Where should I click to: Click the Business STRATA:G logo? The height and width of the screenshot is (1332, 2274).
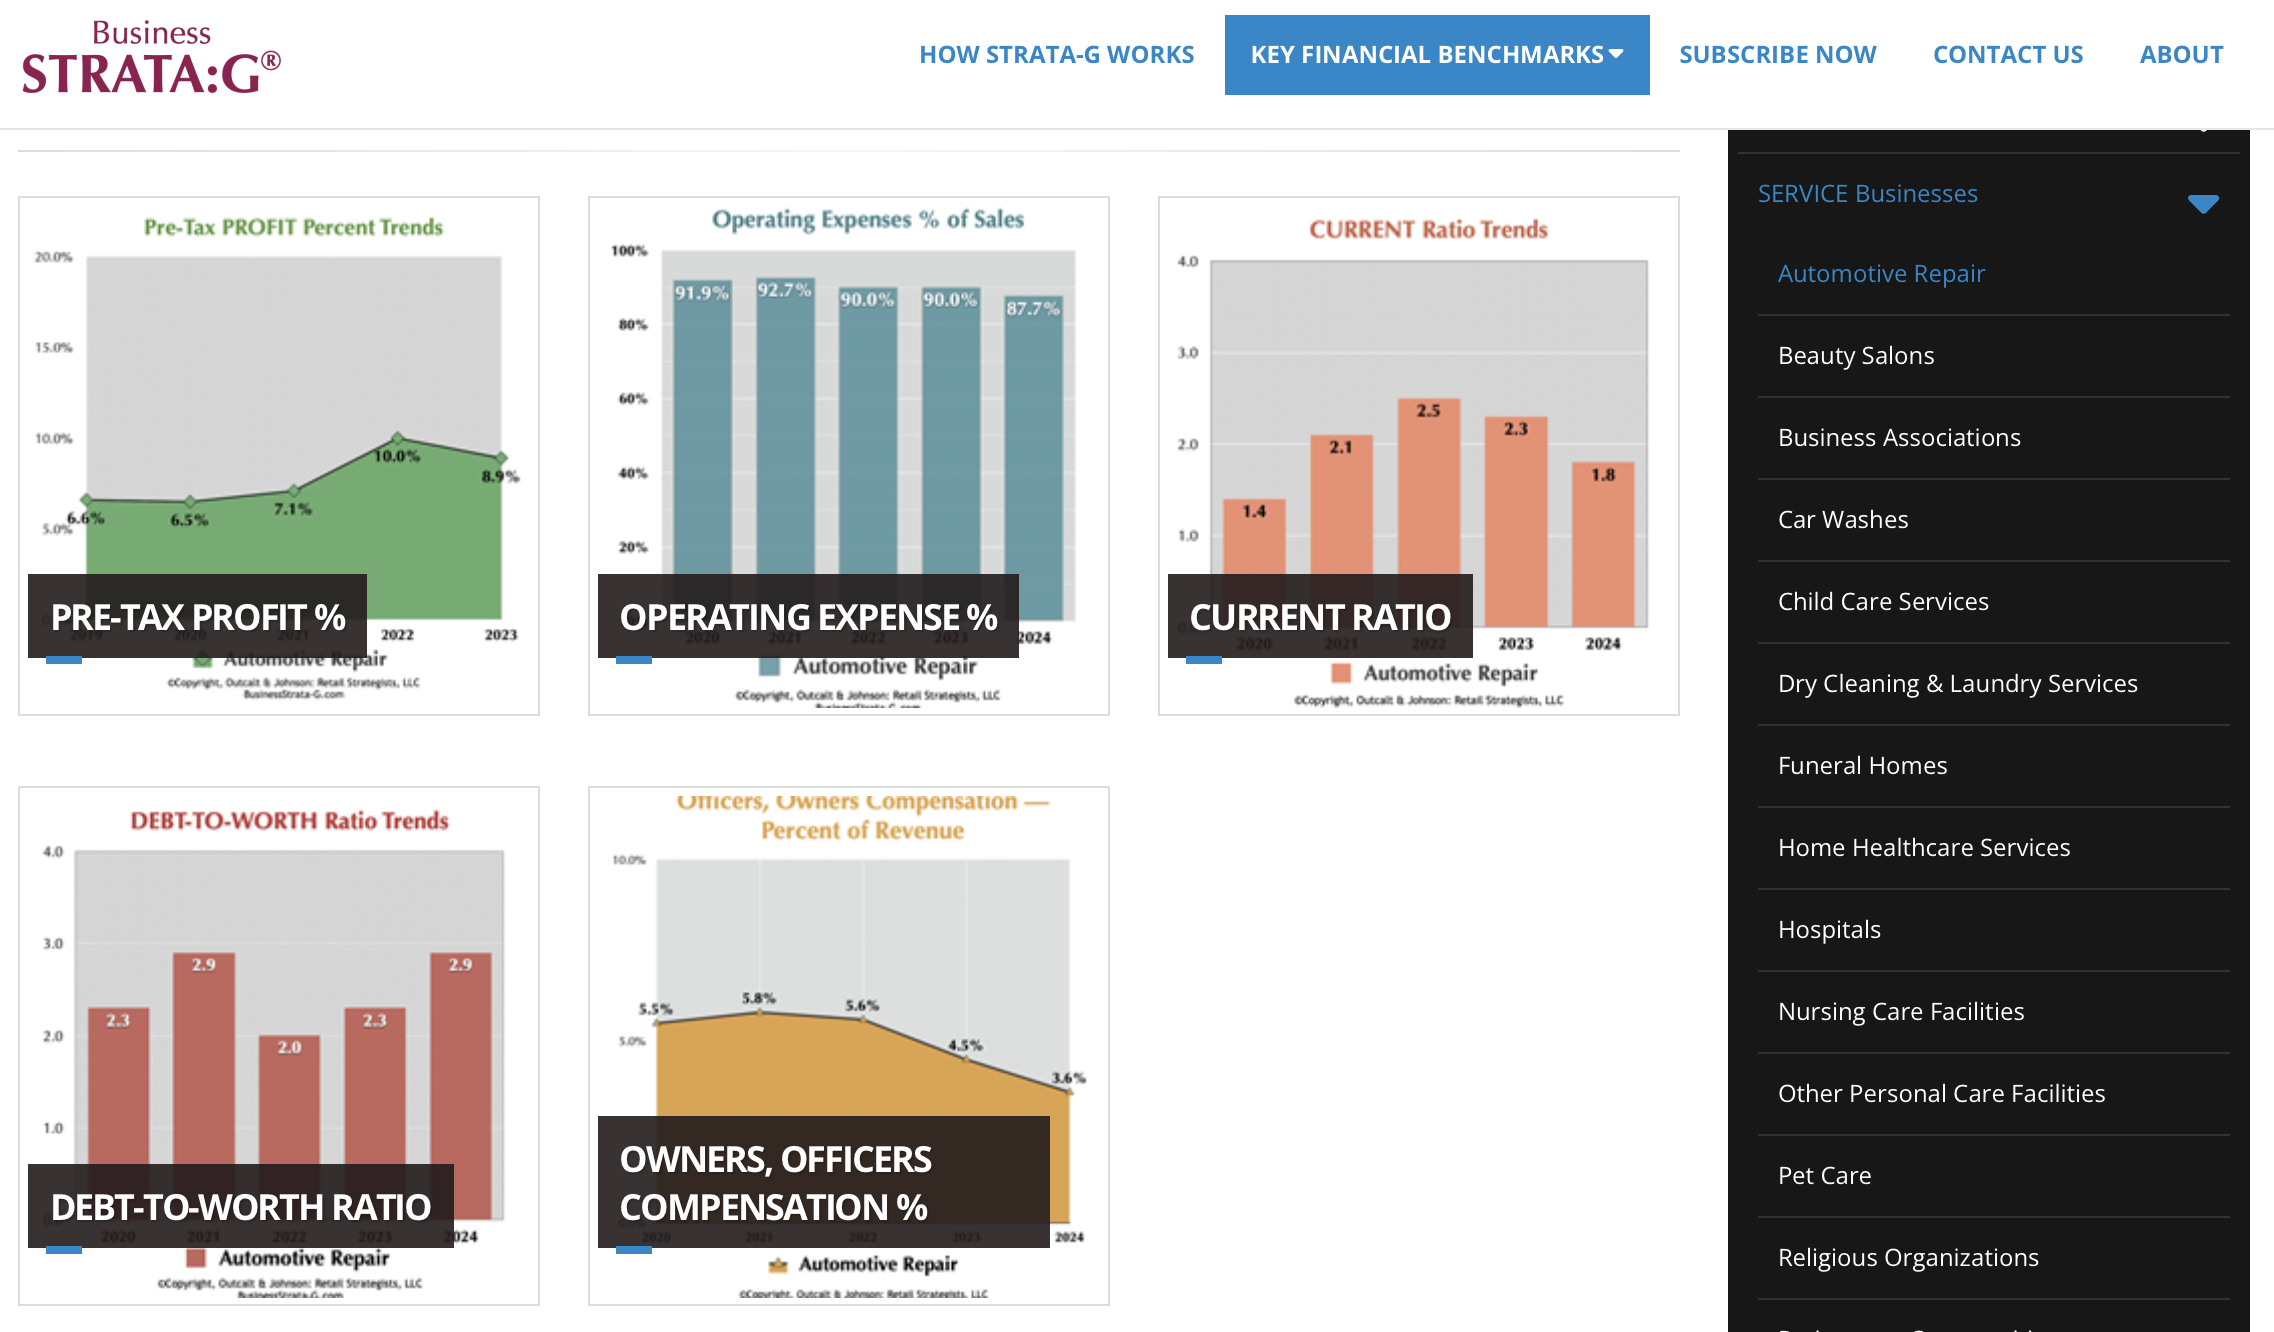(151, 59)
